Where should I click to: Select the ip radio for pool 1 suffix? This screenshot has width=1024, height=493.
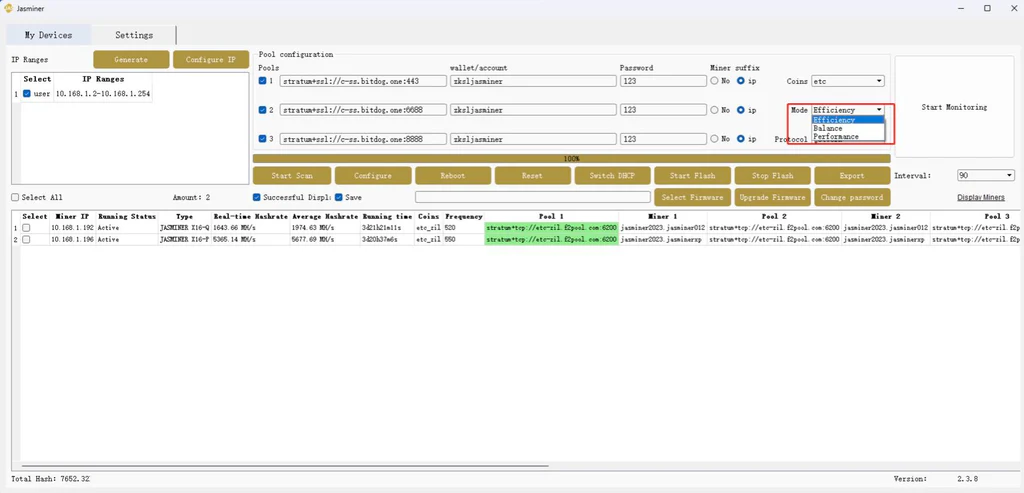[x=741, y=81]
